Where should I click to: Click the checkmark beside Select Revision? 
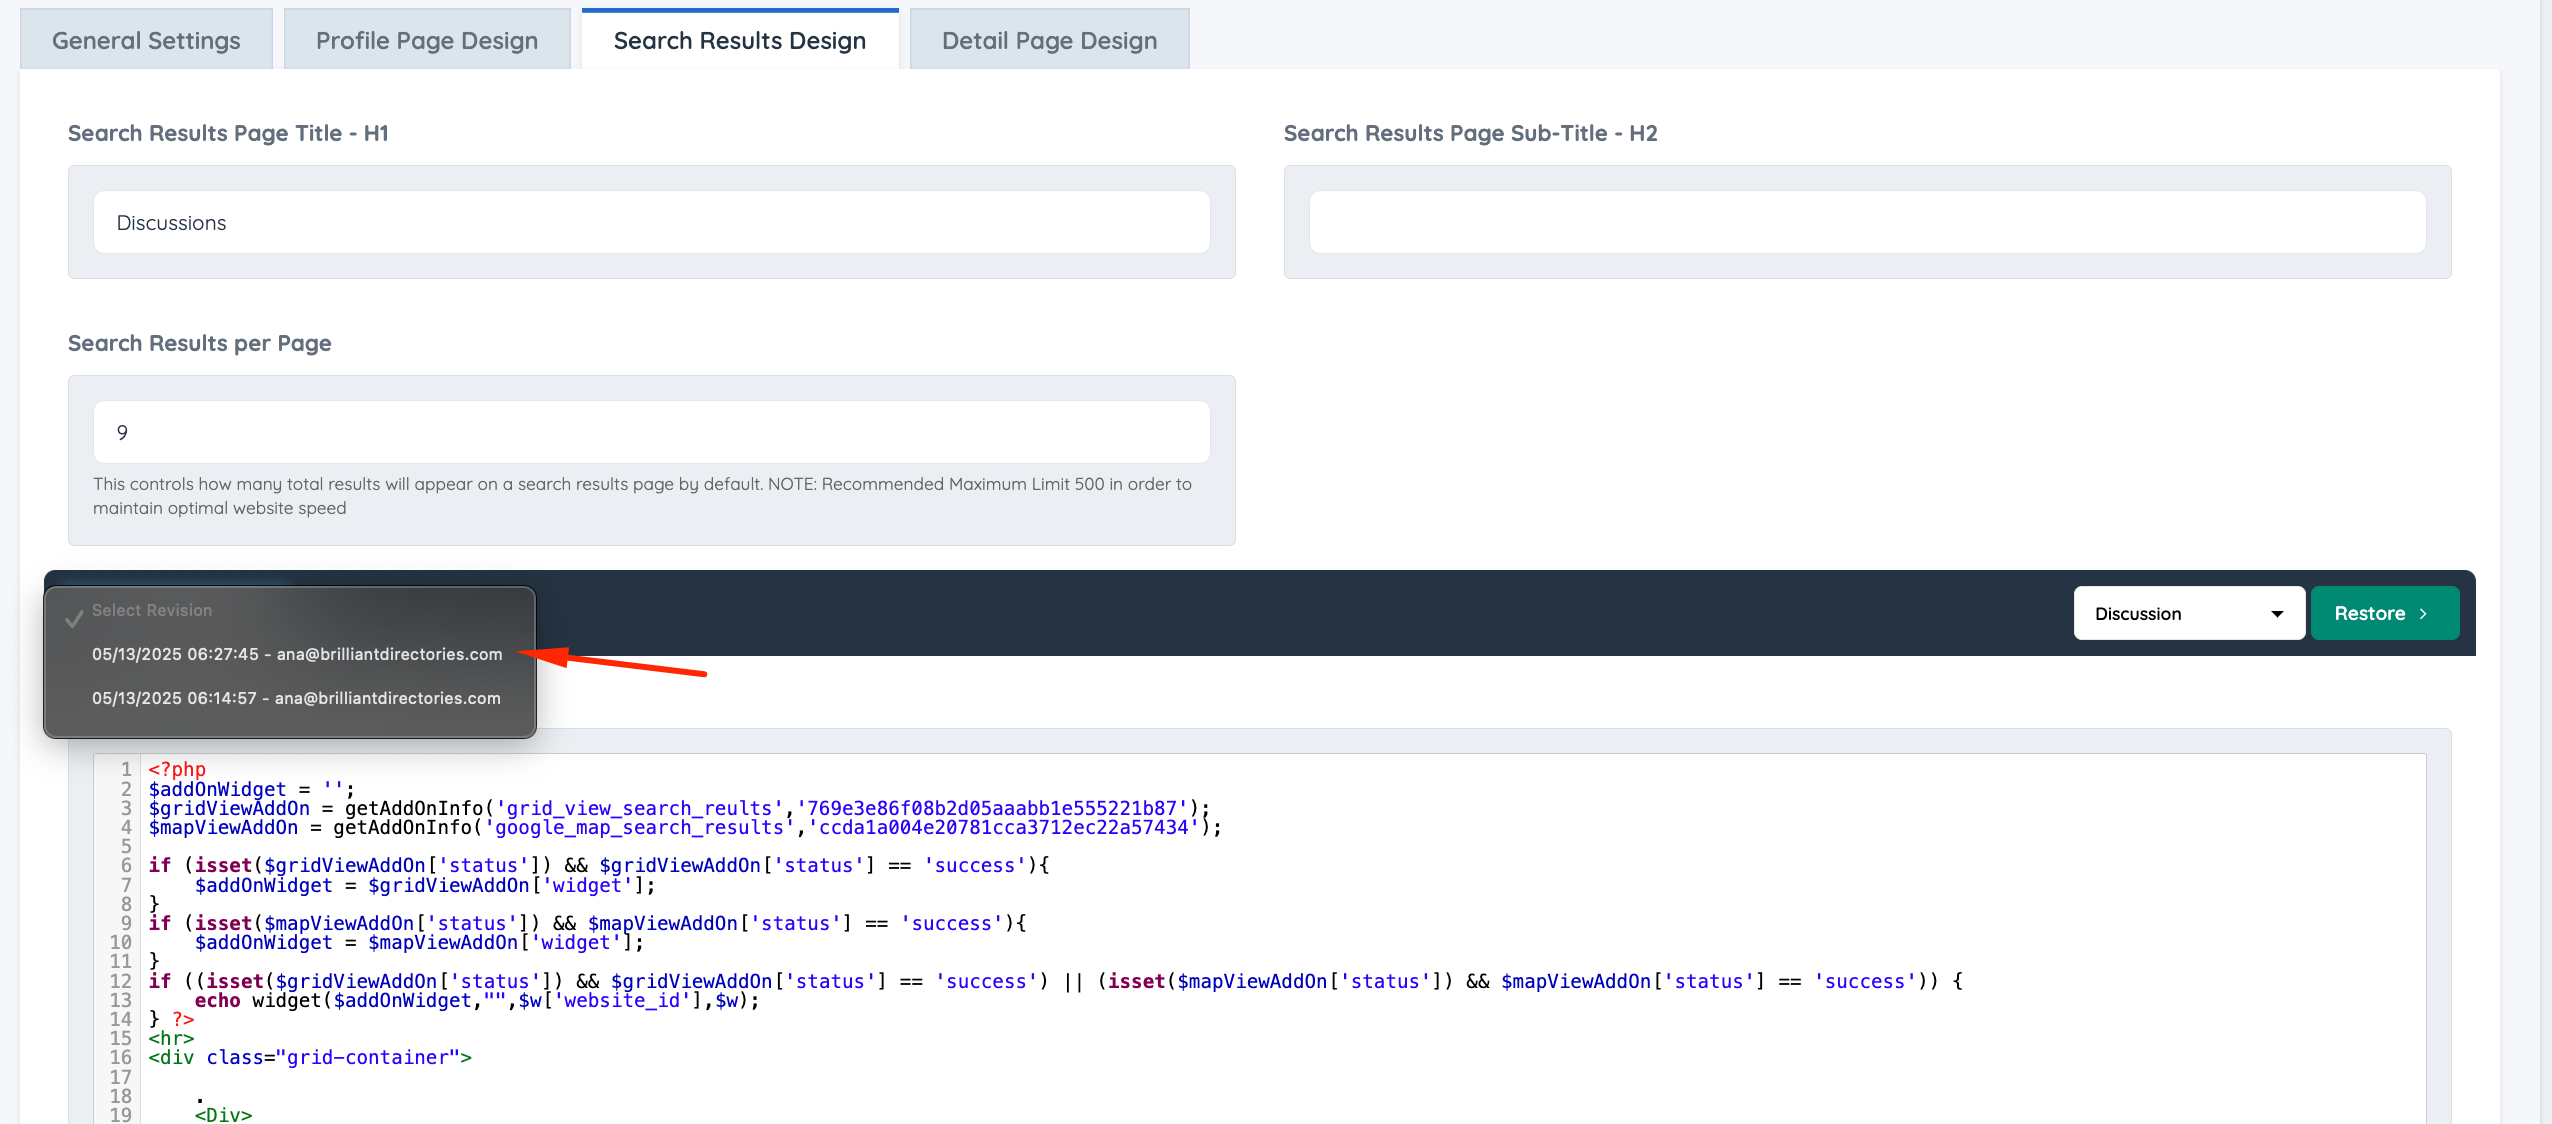[x=74, y=619]
